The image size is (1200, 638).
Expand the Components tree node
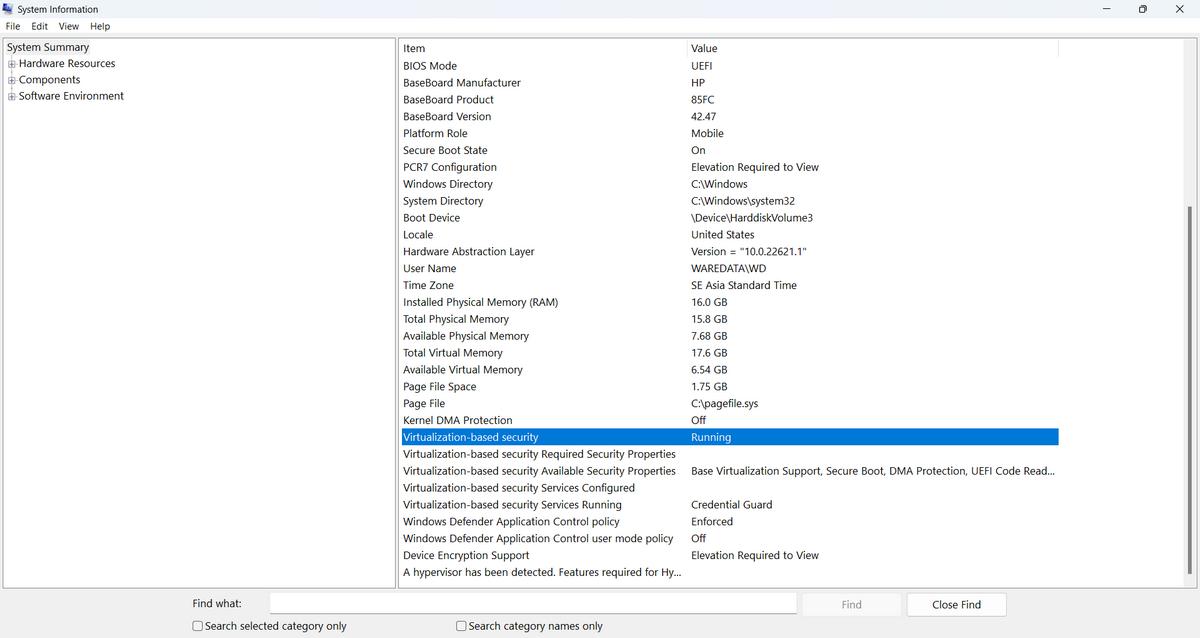[x=12, y=80]
